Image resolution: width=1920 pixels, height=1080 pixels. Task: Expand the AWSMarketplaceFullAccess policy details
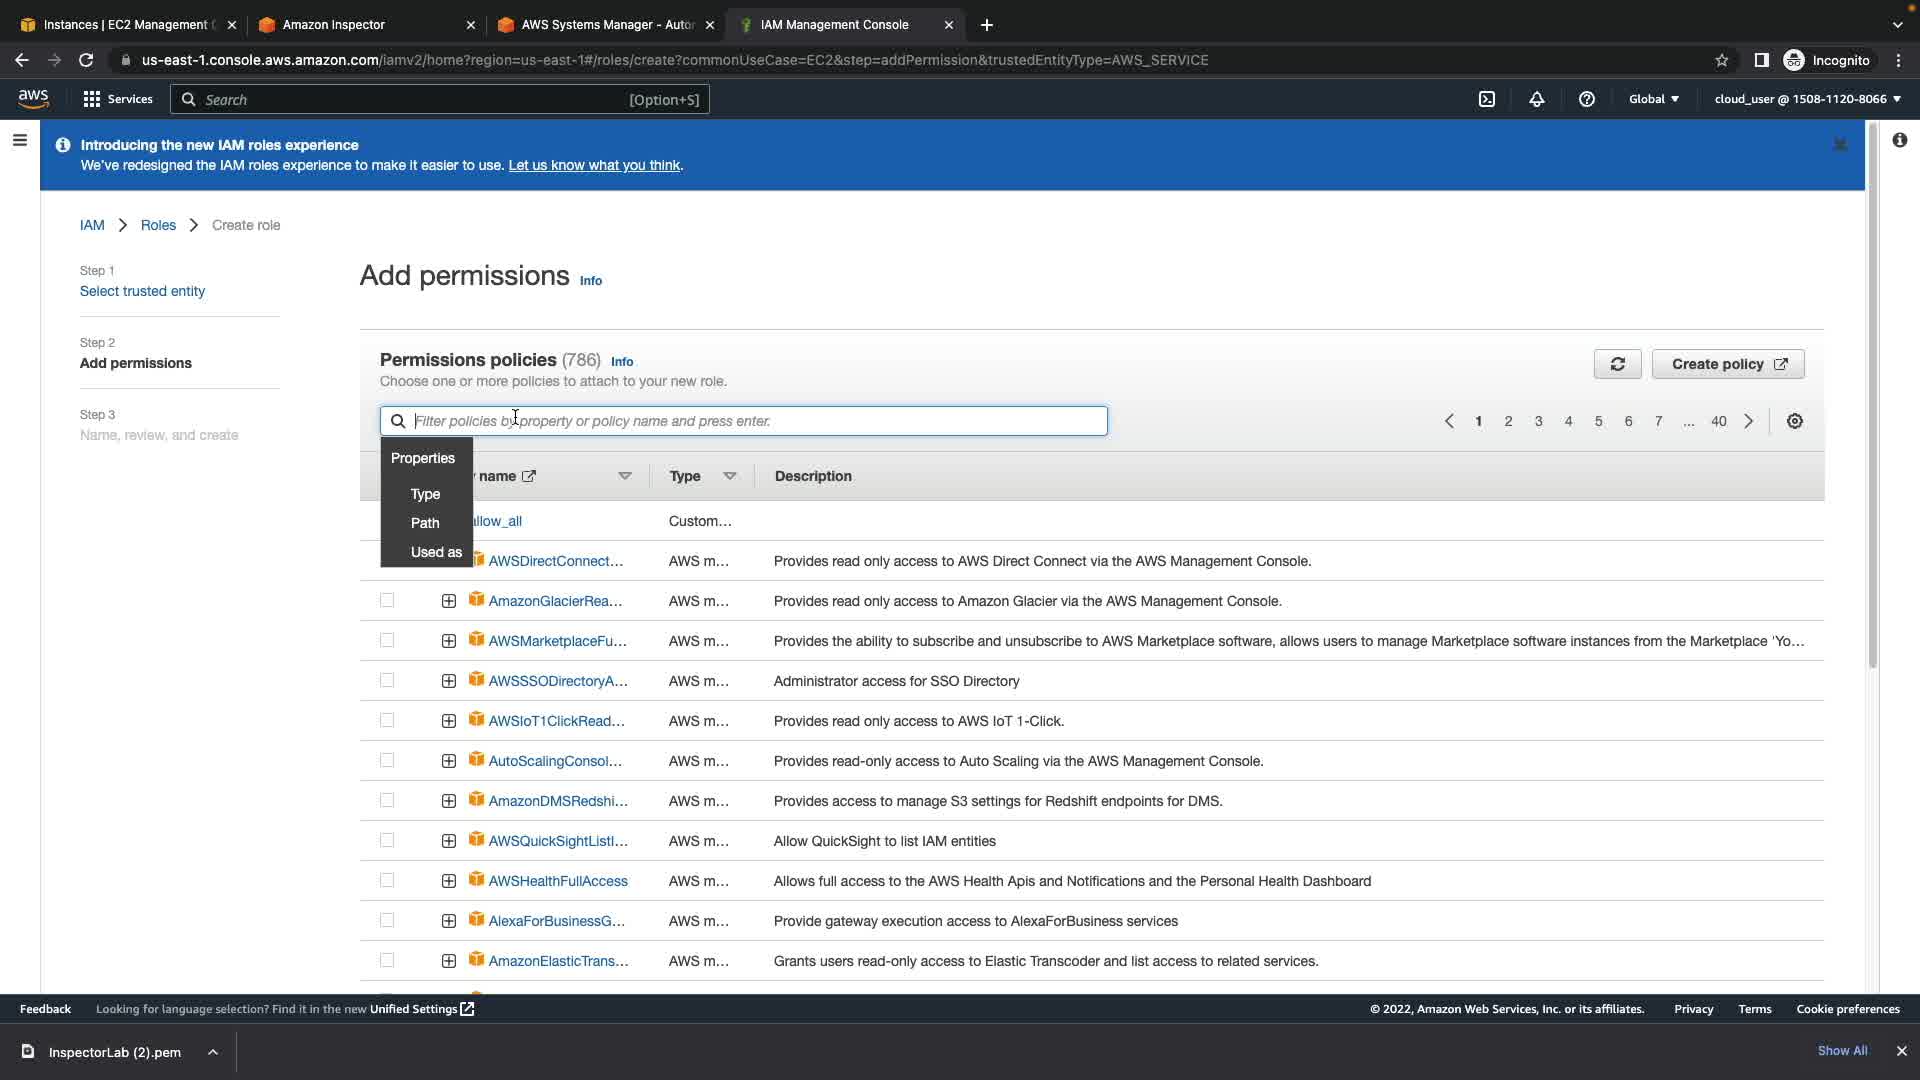[x=448, y=640]
